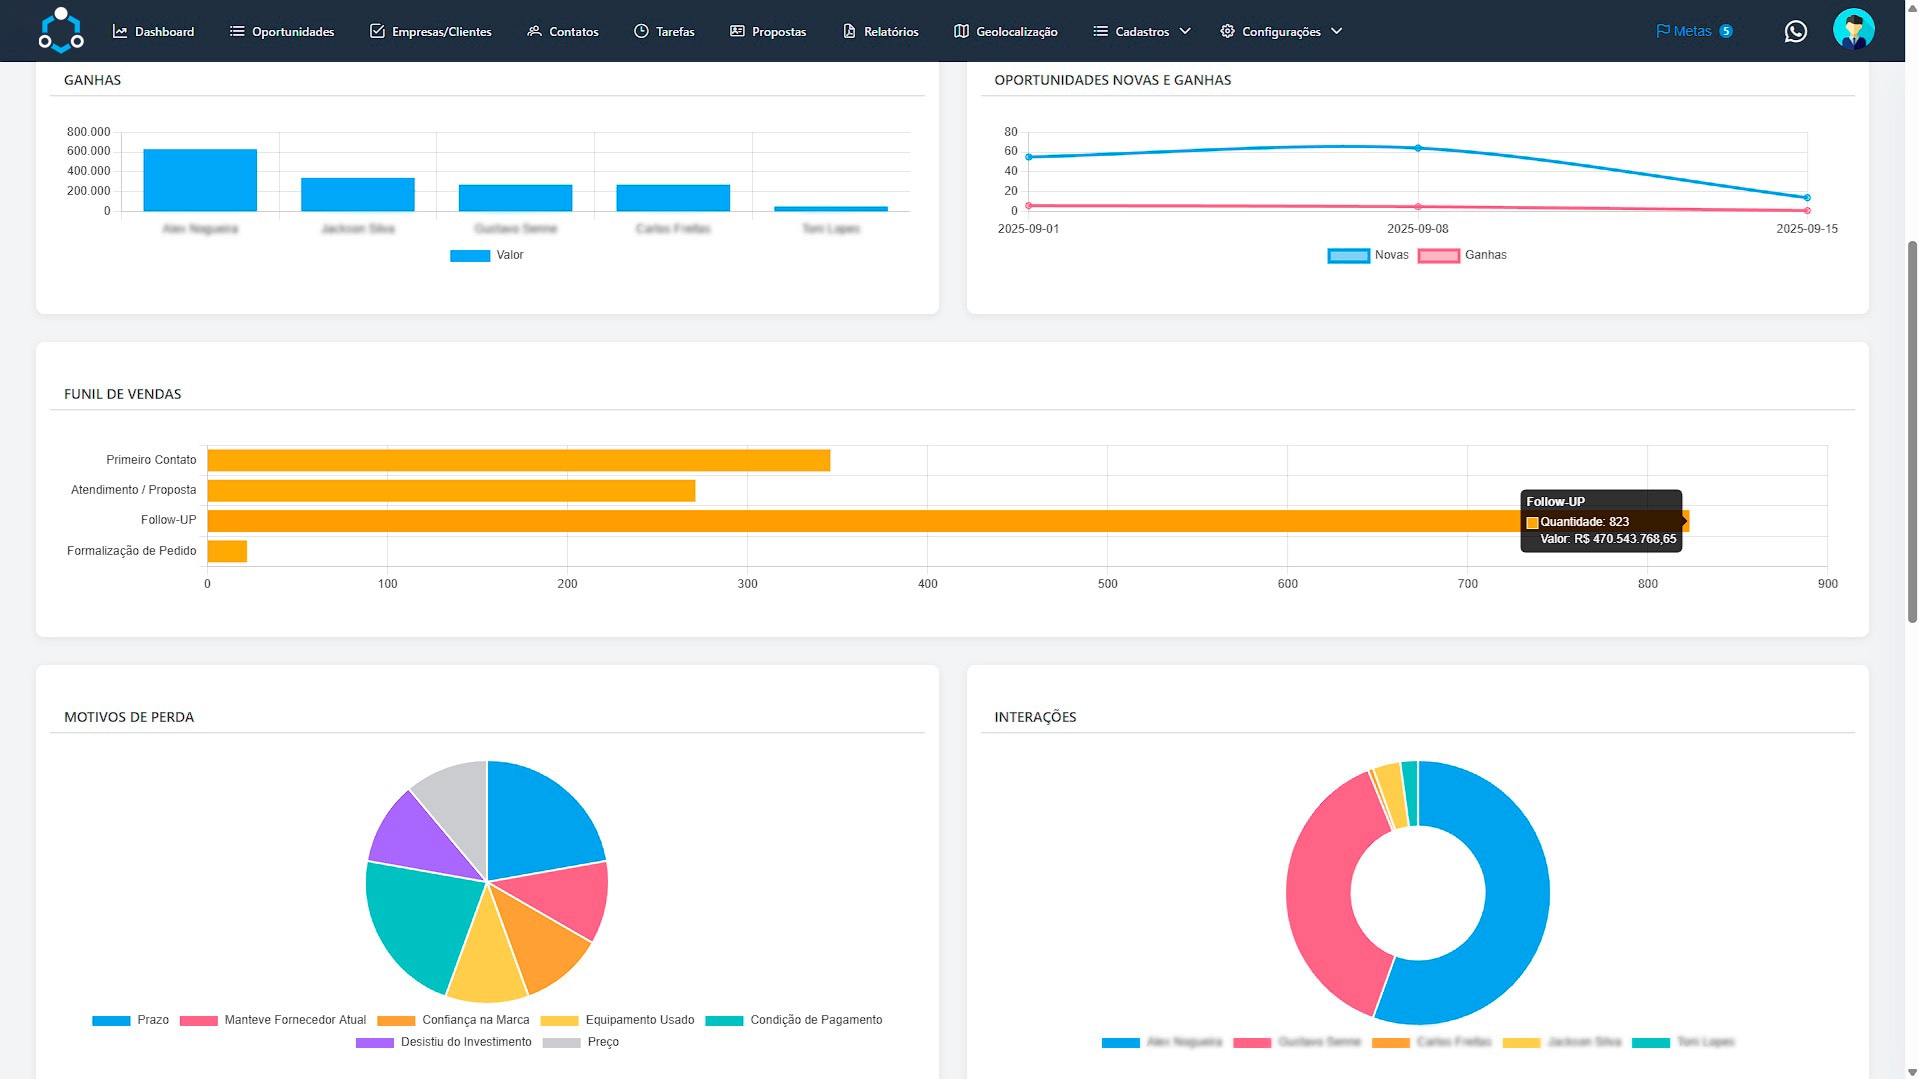Click the user avatar profile icon

click(1853, 30)
